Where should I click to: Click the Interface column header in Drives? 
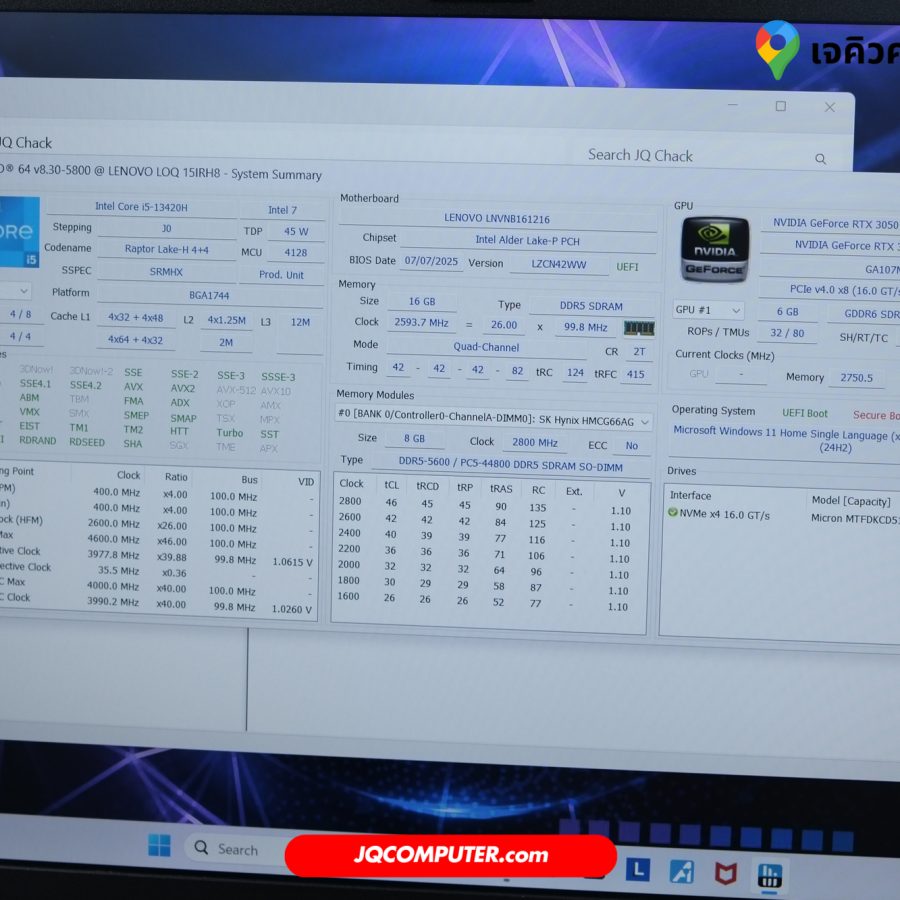(690, 495)
